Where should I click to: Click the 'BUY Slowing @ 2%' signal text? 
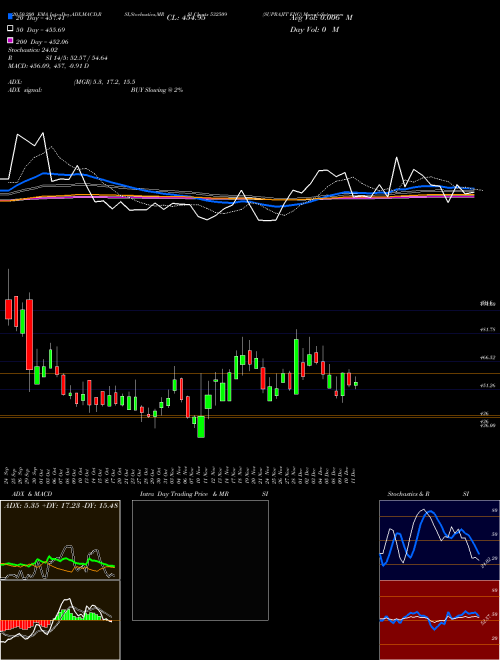pos(157,90)
